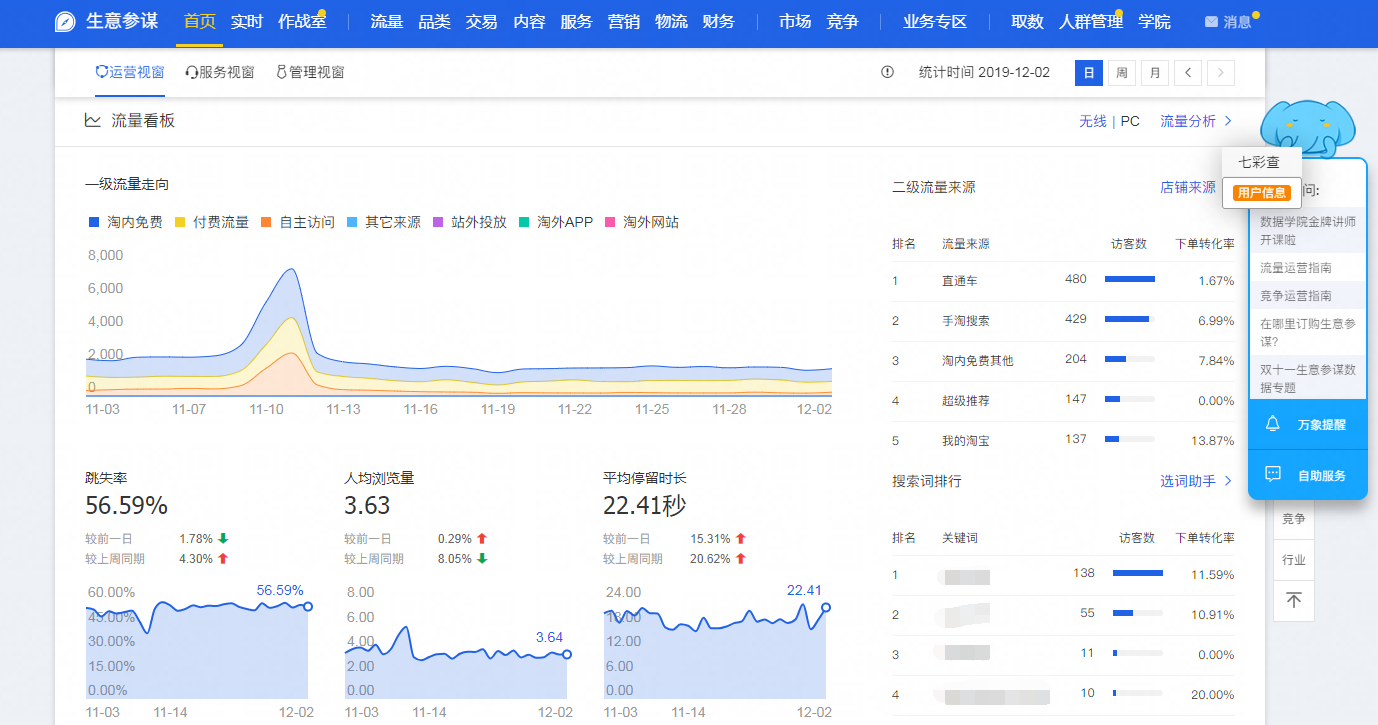
Task: Toggle 淘内免费 legend series
Action: (x=126, y=222)
